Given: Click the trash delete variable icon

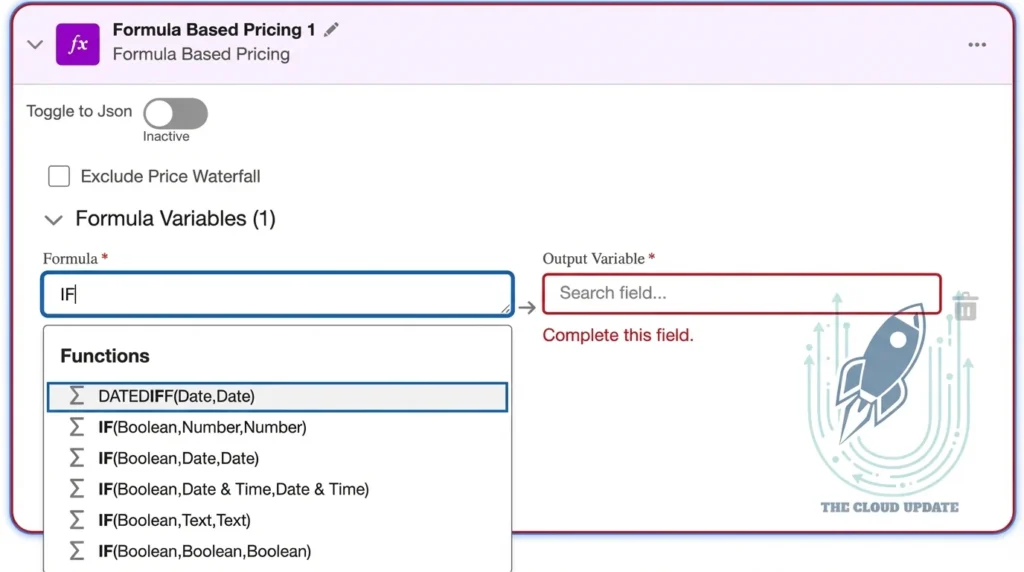Looking at the screenshot, I should click(x=965, y=307).
